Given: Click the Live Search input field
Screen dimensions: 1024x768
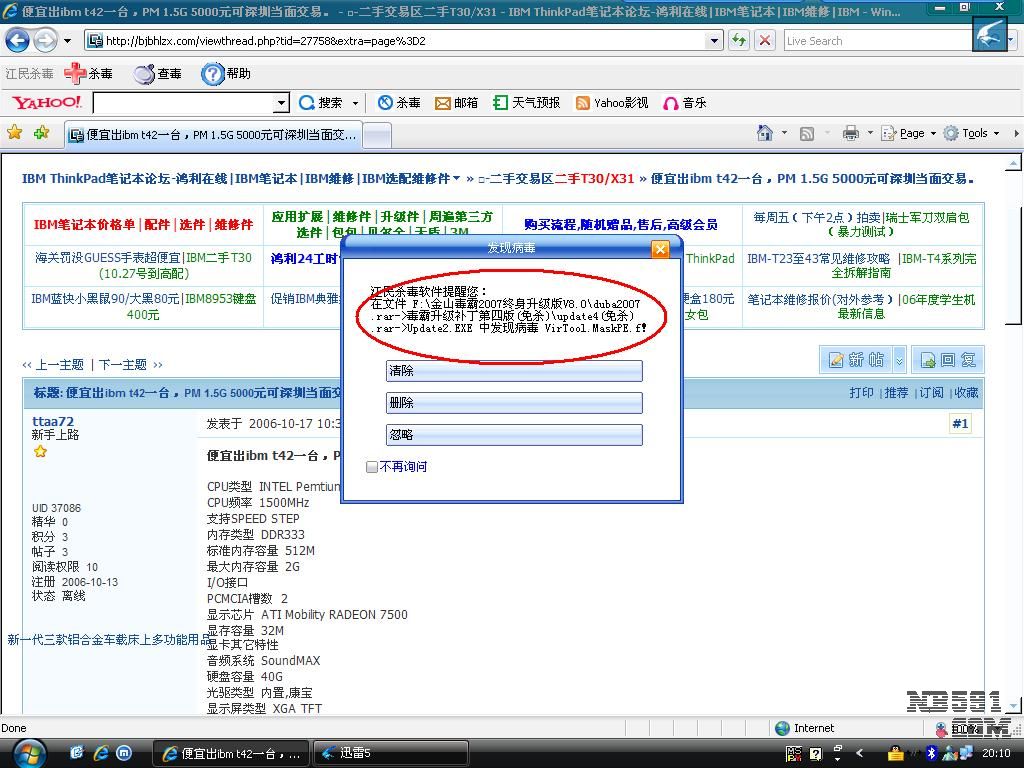Looking at the screenshot, I should pos(875,41).
